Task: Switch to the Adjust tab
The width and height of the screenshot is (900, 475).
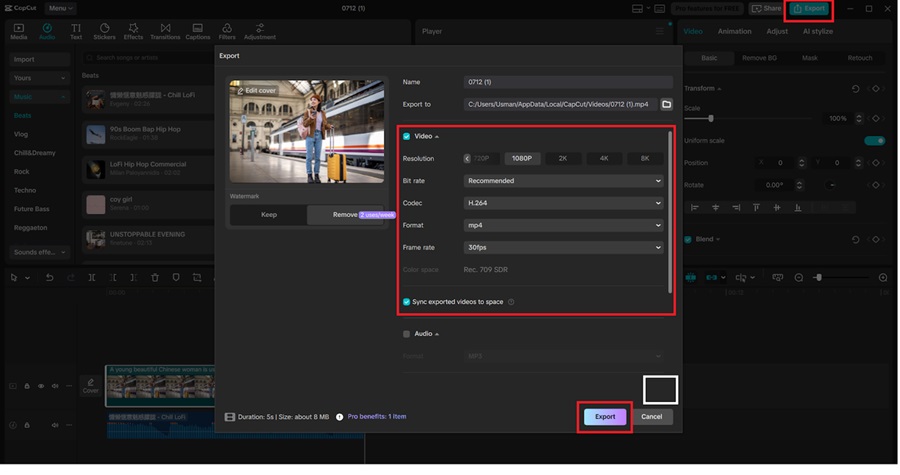Action: [x=777, y=32]
